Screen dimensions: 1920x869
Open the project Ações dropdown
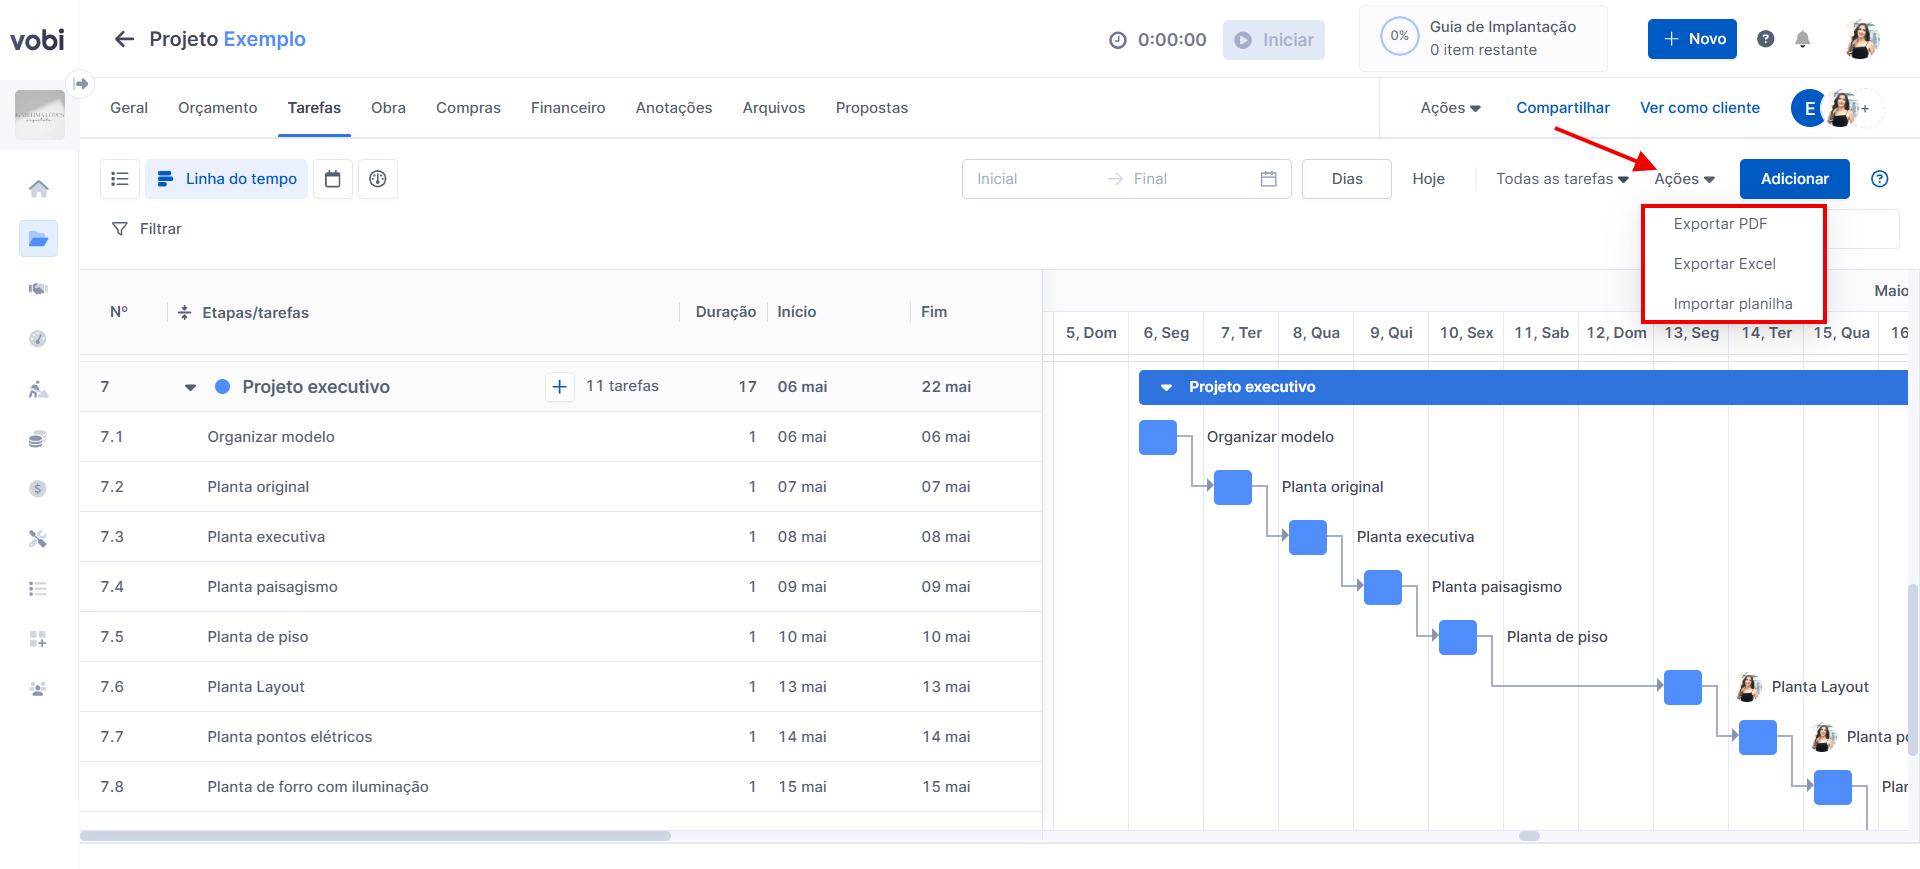point(1450,108)
